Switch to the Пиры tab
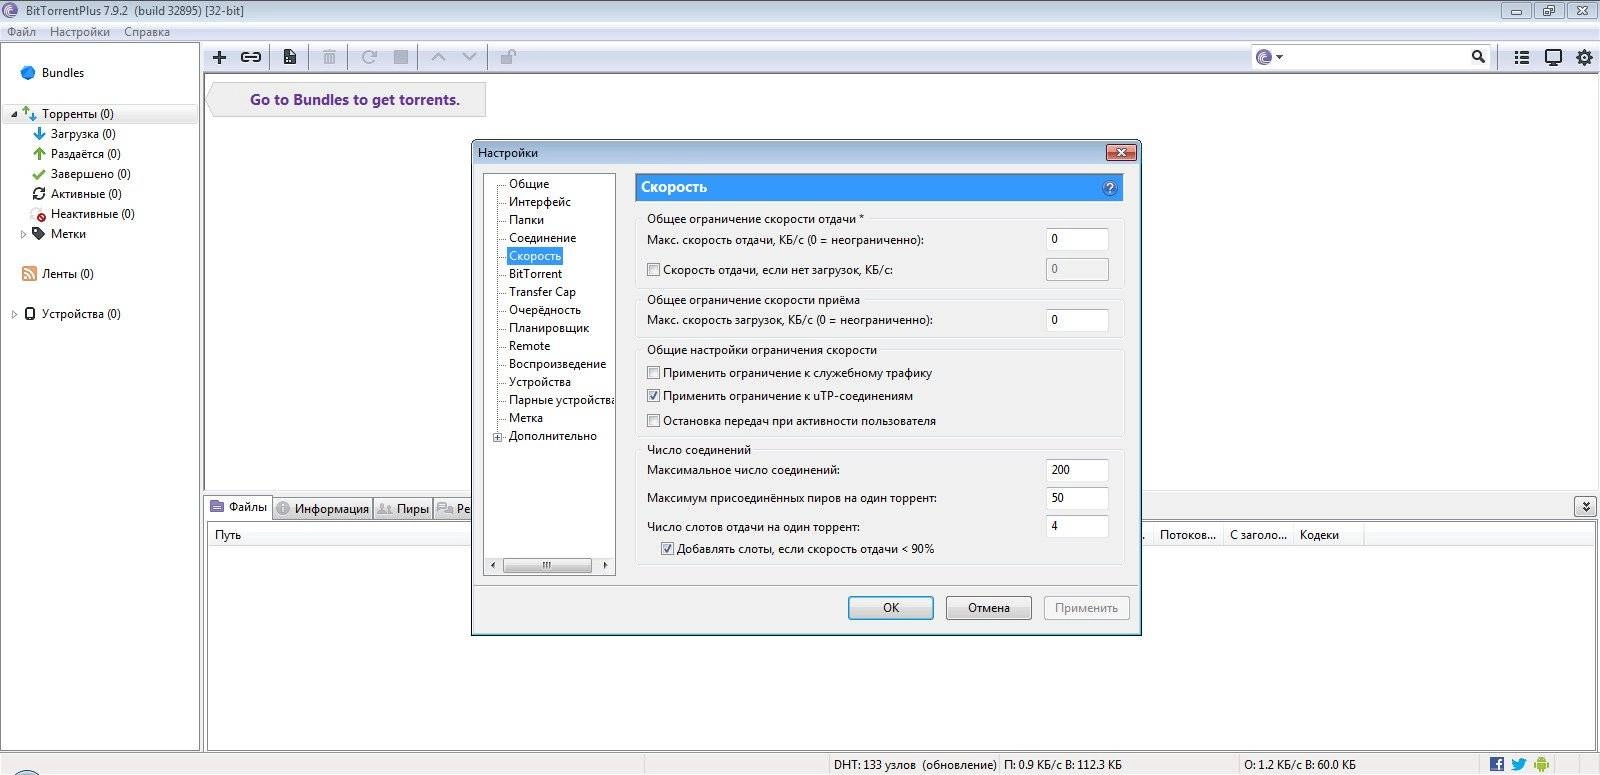 click(403, 509)
